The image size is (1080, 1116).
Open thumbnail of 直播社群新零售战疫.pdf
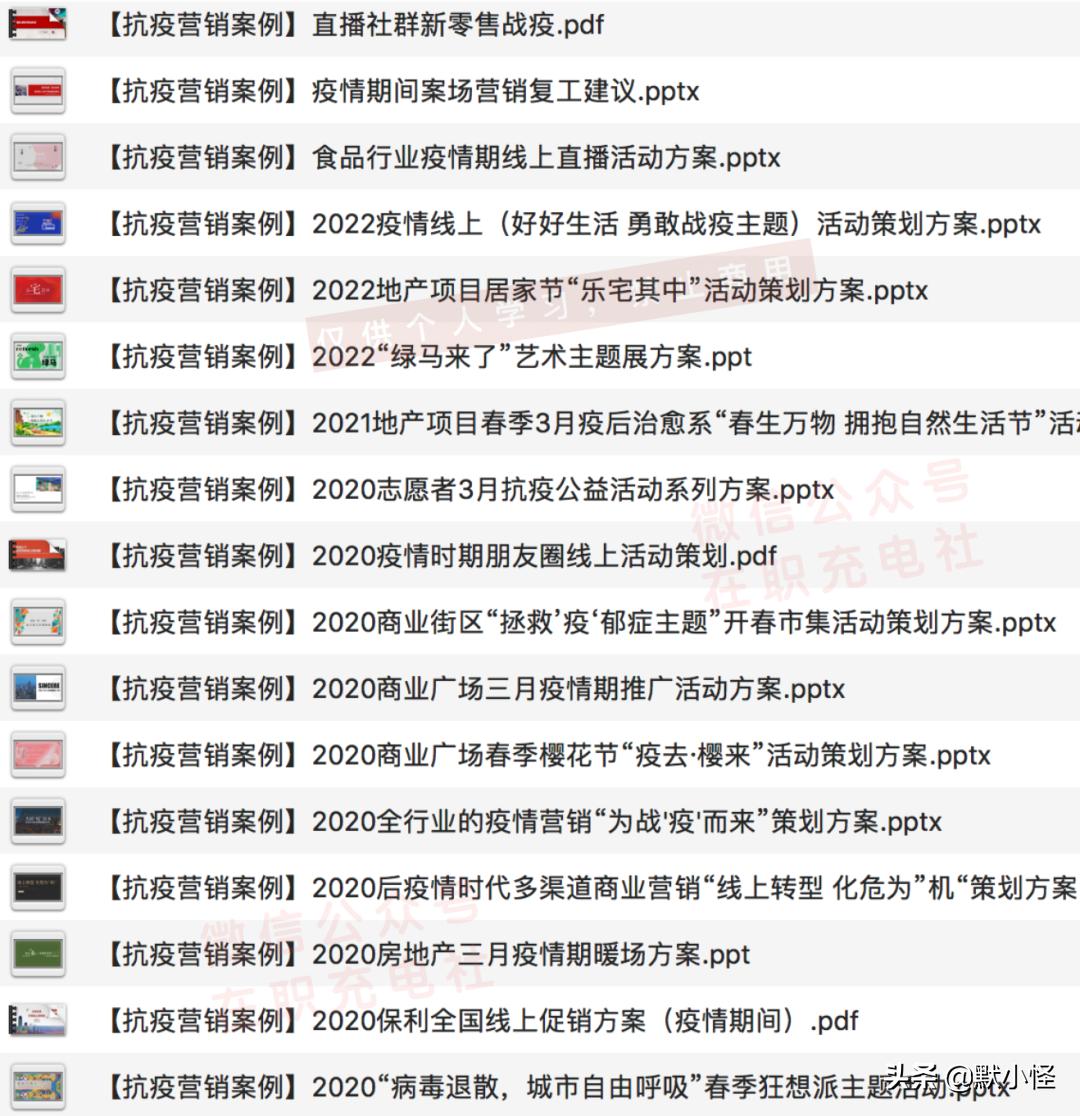pyautogui.click(x=37, y=25)
